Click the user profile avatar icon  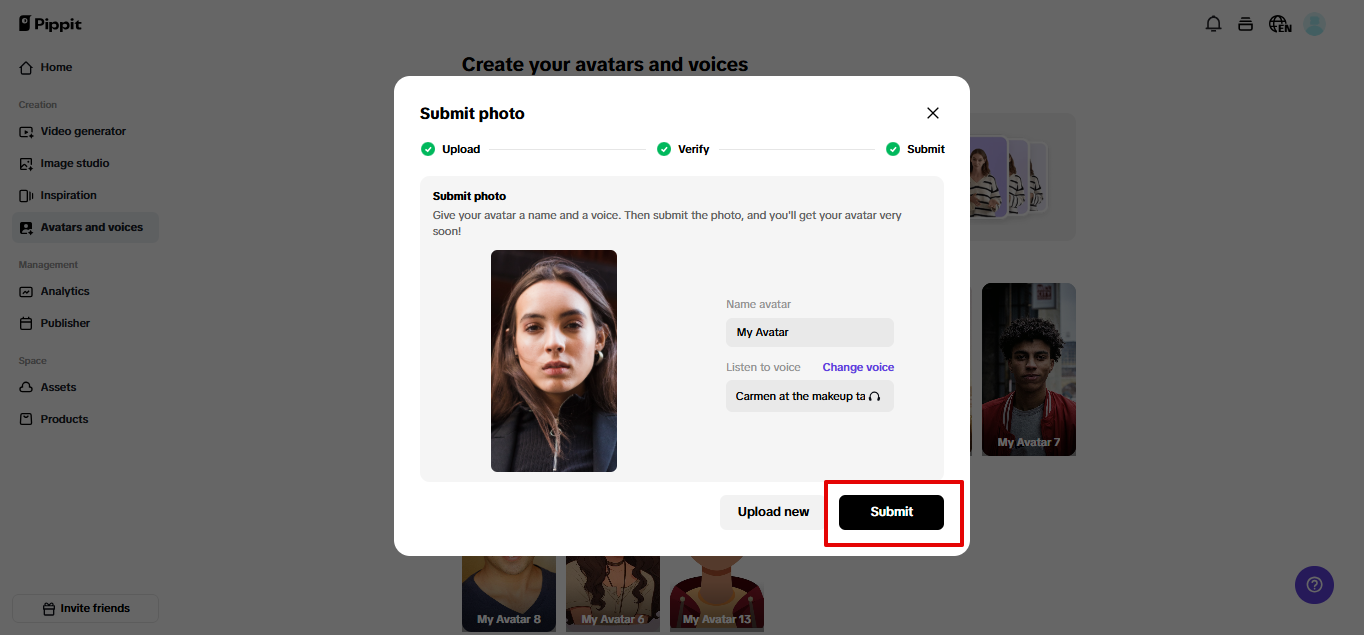click(x=1315, y=24)
